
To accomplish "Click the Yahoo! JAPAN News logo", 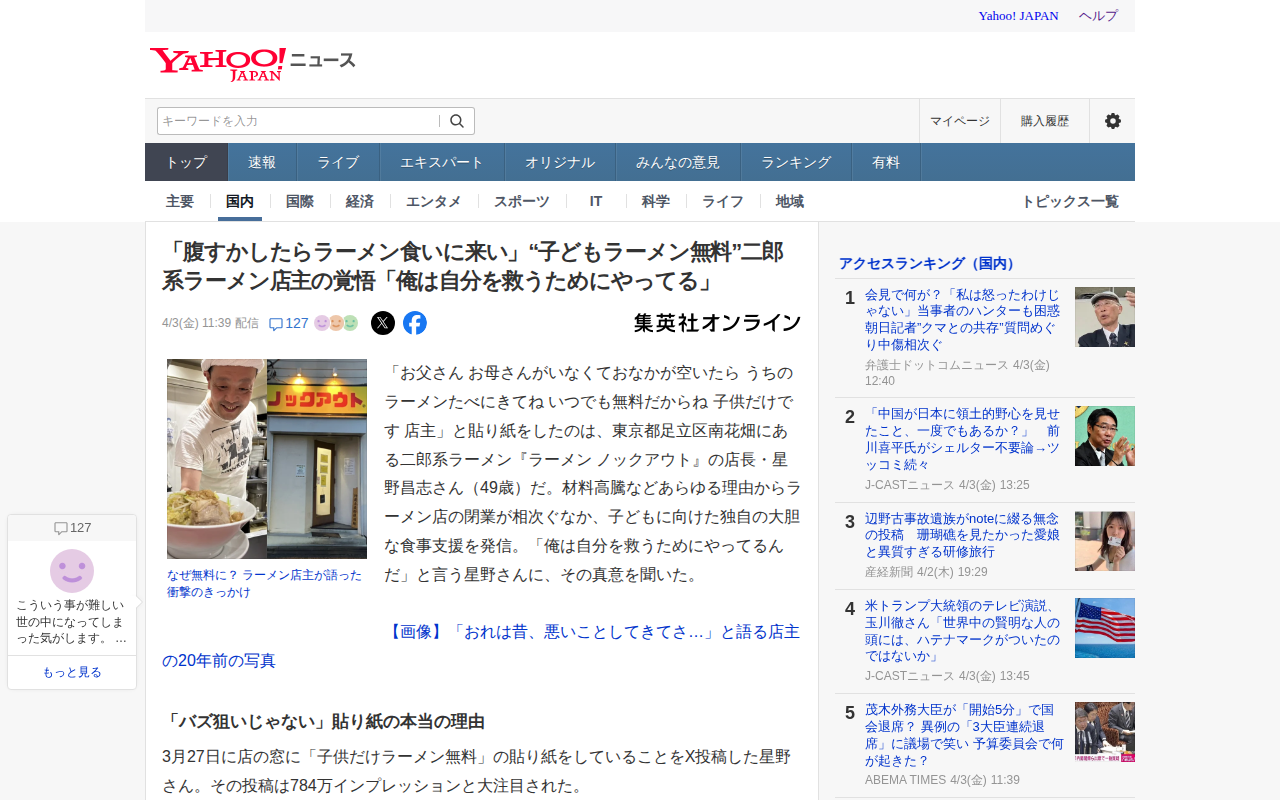I will (x=252, y=63).
